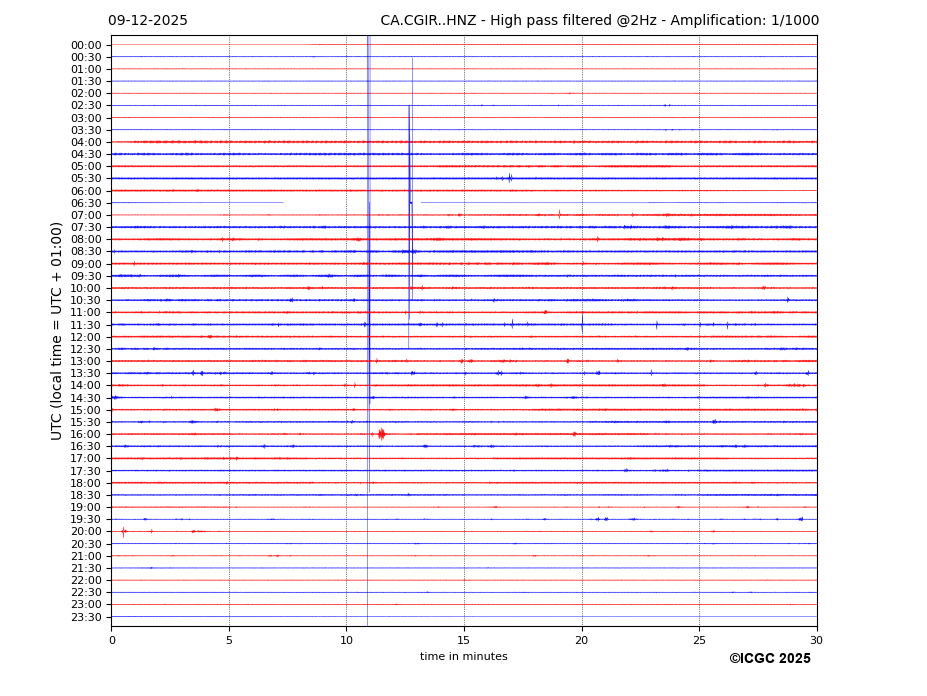Select the 23:30 time row label
The image size is (927, 696).
(85, 617)
